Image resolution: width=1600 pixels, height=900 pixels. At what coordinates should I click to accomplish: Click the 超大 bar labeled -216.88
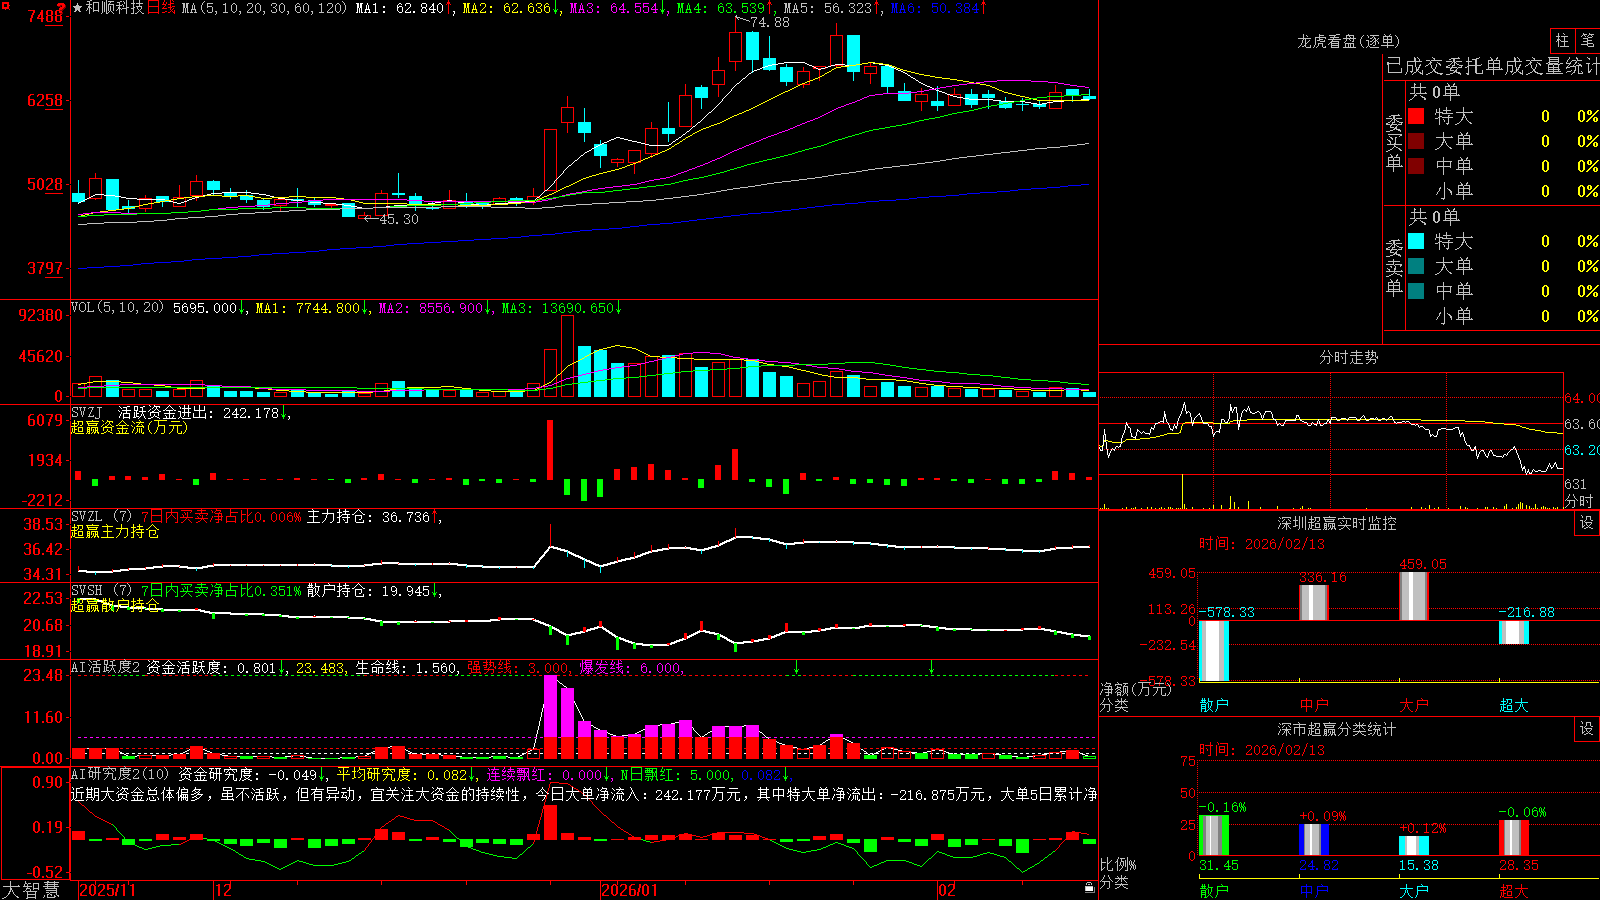[x=1514, y=632]
